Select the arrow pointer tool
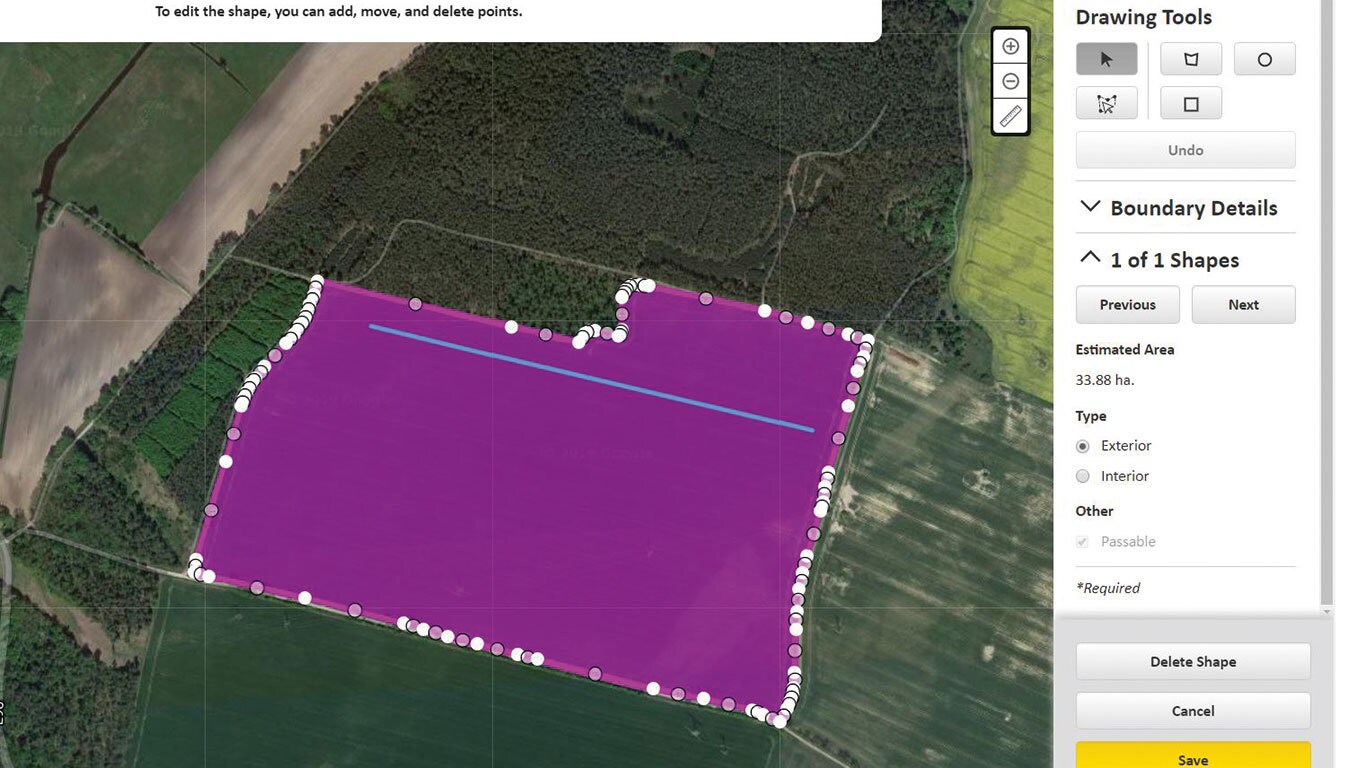This screenshot has height=768, width=1366. 1106,59
